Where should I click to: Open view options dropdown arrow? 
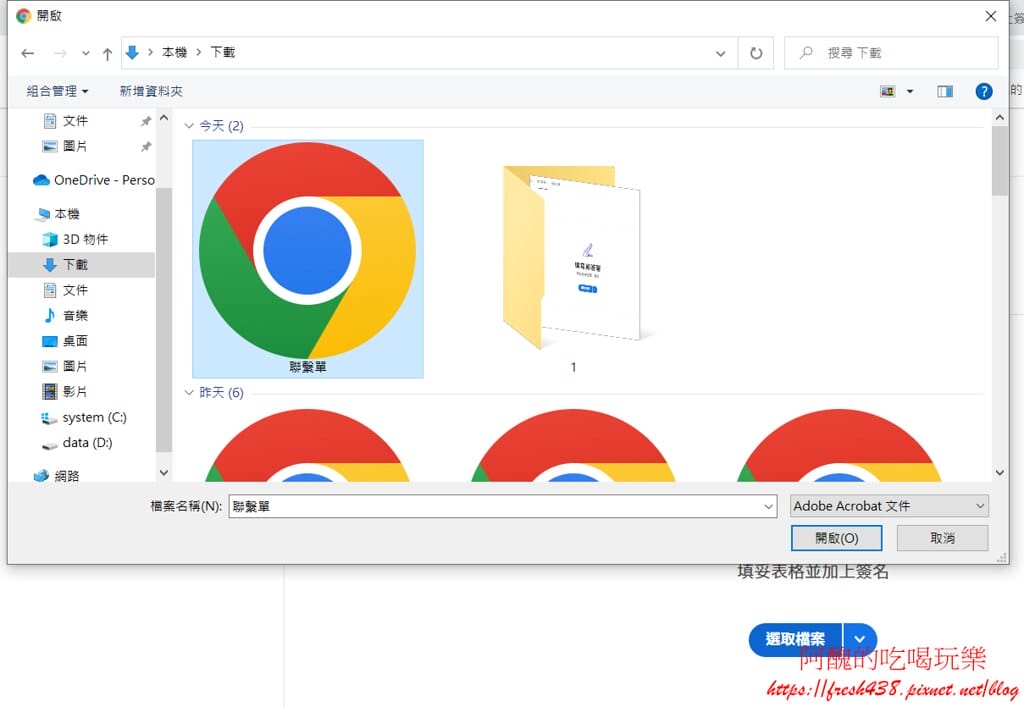click(910, 91)
